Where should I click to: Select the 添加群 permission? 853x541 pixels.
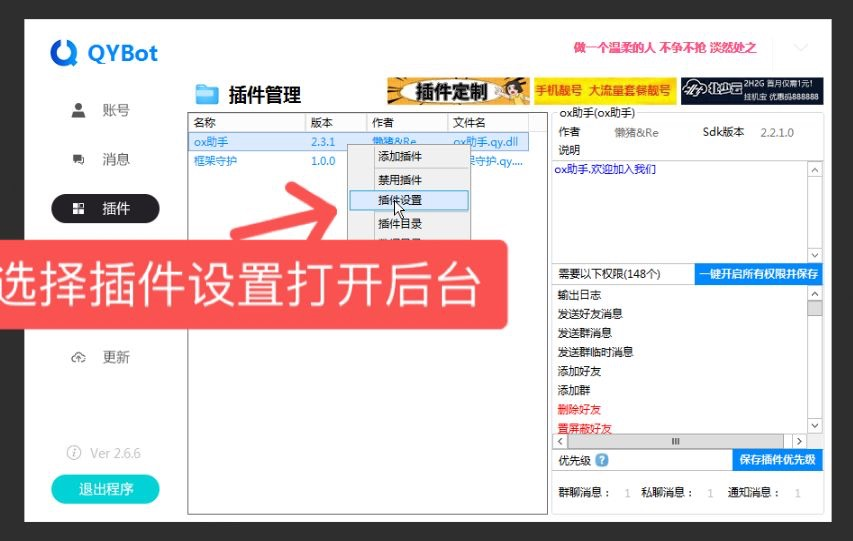coord(574,390)
